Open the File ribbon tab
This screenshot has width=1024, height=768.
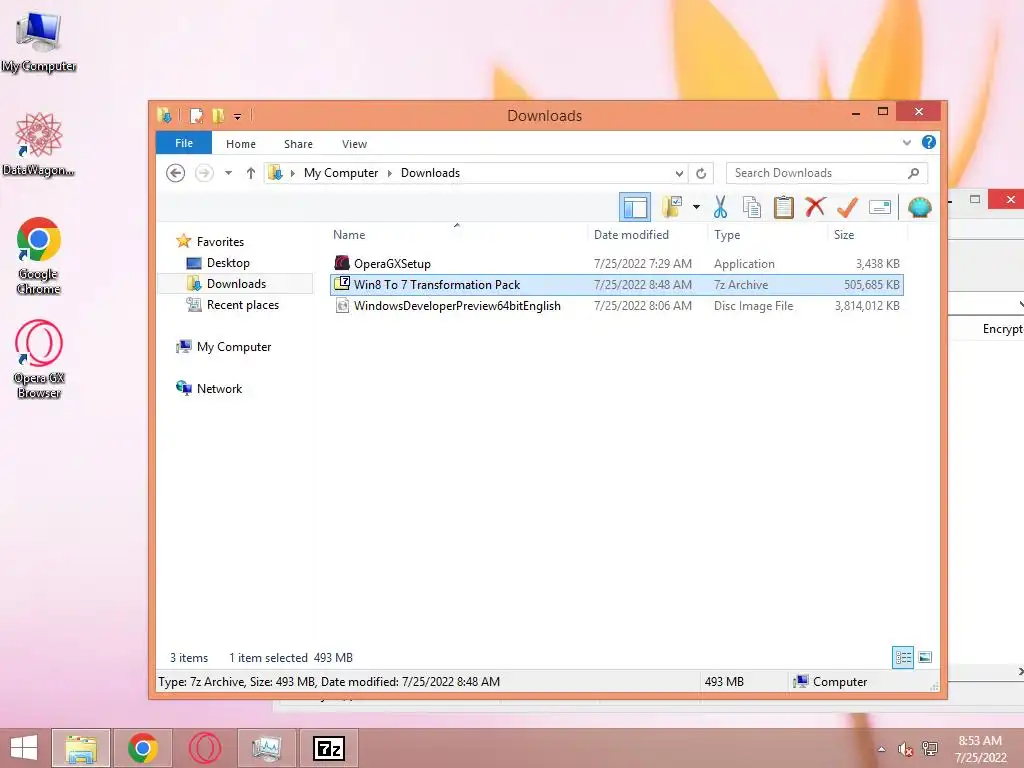(184, 143)
